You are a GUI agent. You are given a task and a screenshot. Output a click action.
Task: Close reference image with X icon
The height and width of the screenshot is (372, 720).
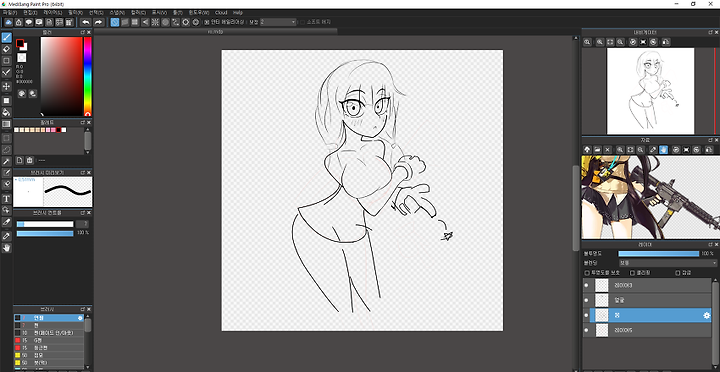click(608, 150)
